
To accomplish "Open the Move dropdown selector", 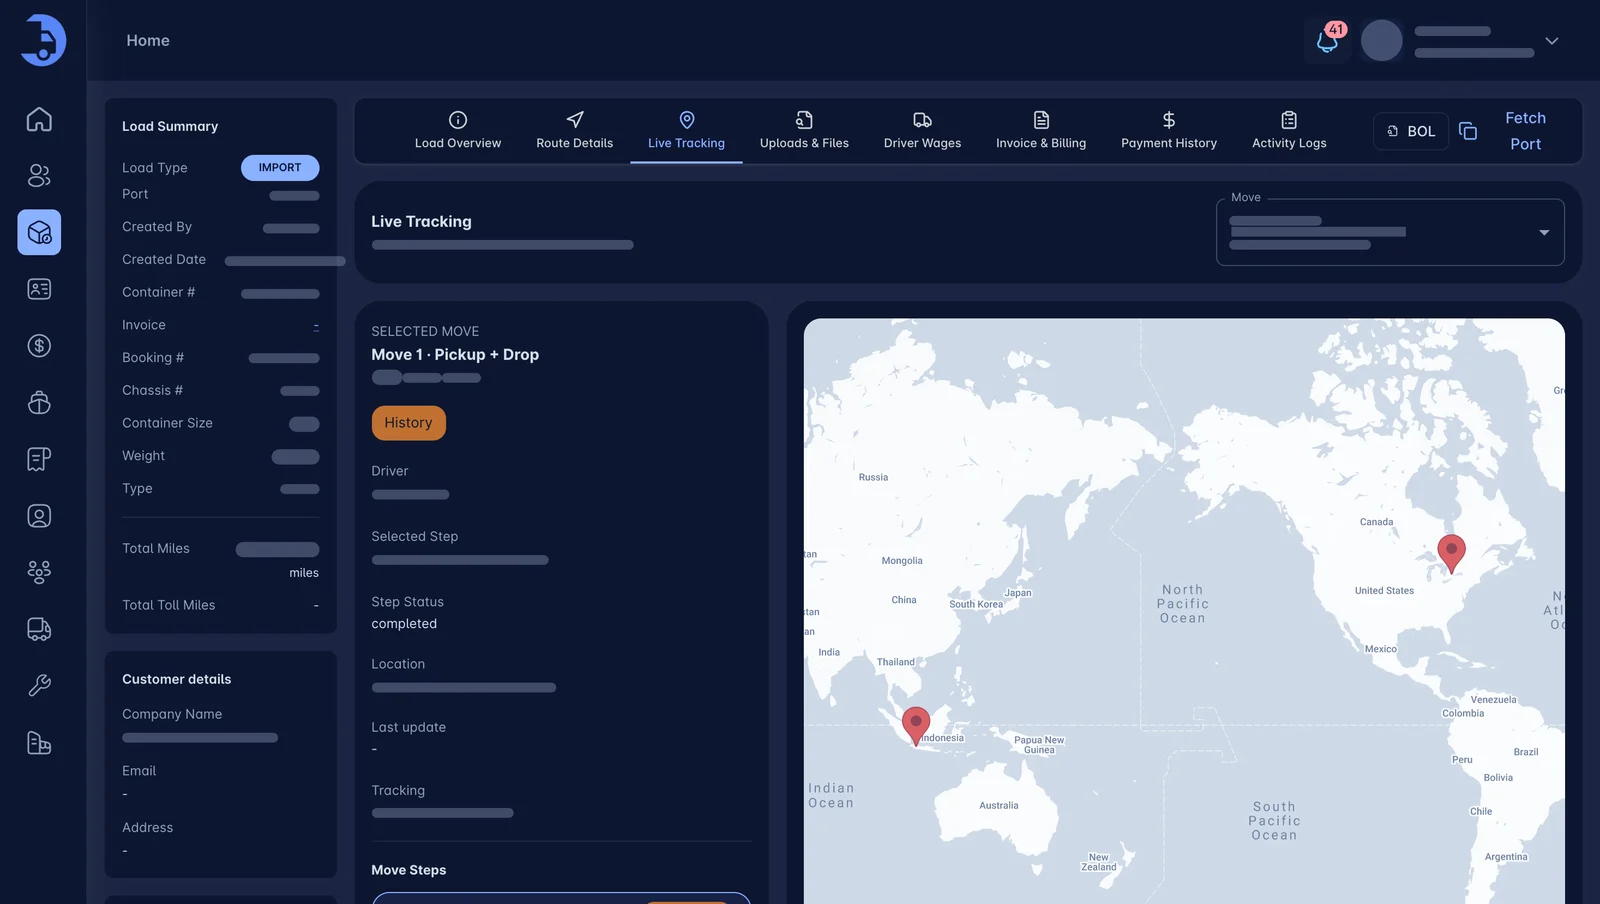I will 1390,232.
